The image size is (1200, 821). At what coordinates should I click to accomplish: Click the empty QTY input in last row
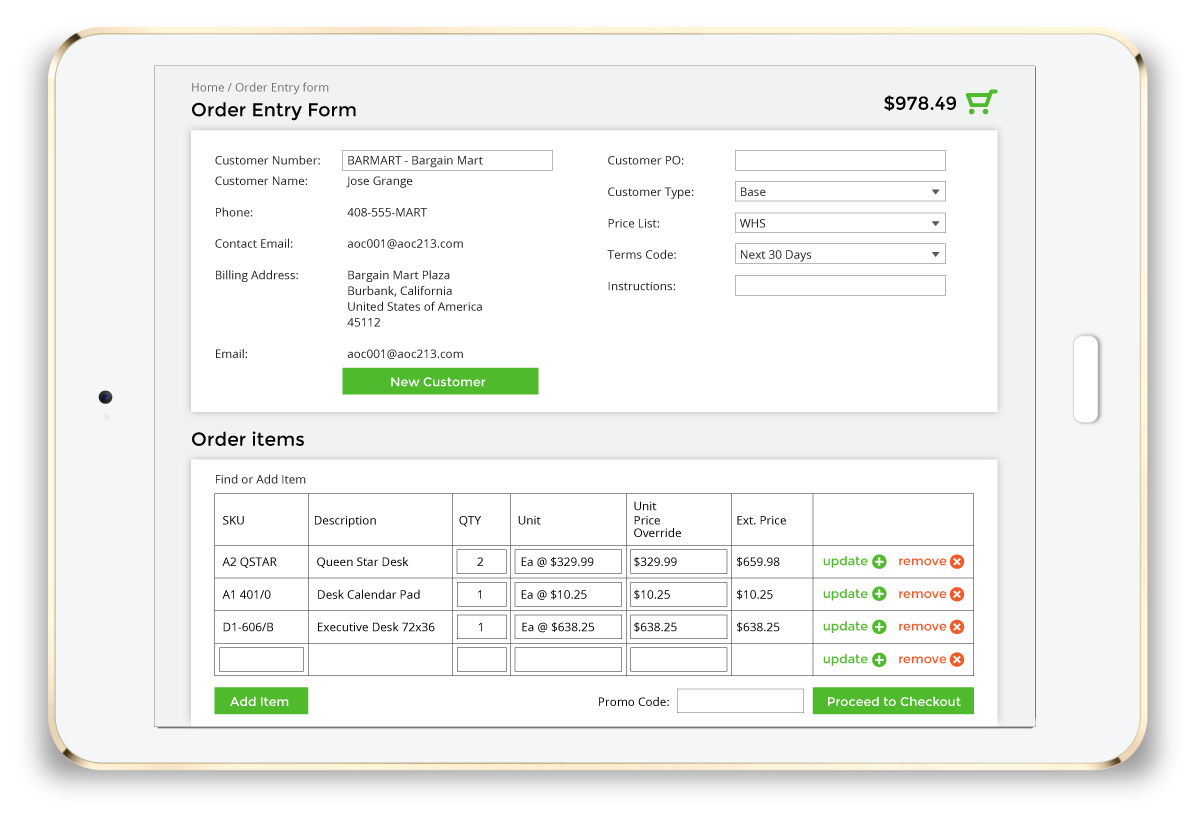tap(481, 660)
